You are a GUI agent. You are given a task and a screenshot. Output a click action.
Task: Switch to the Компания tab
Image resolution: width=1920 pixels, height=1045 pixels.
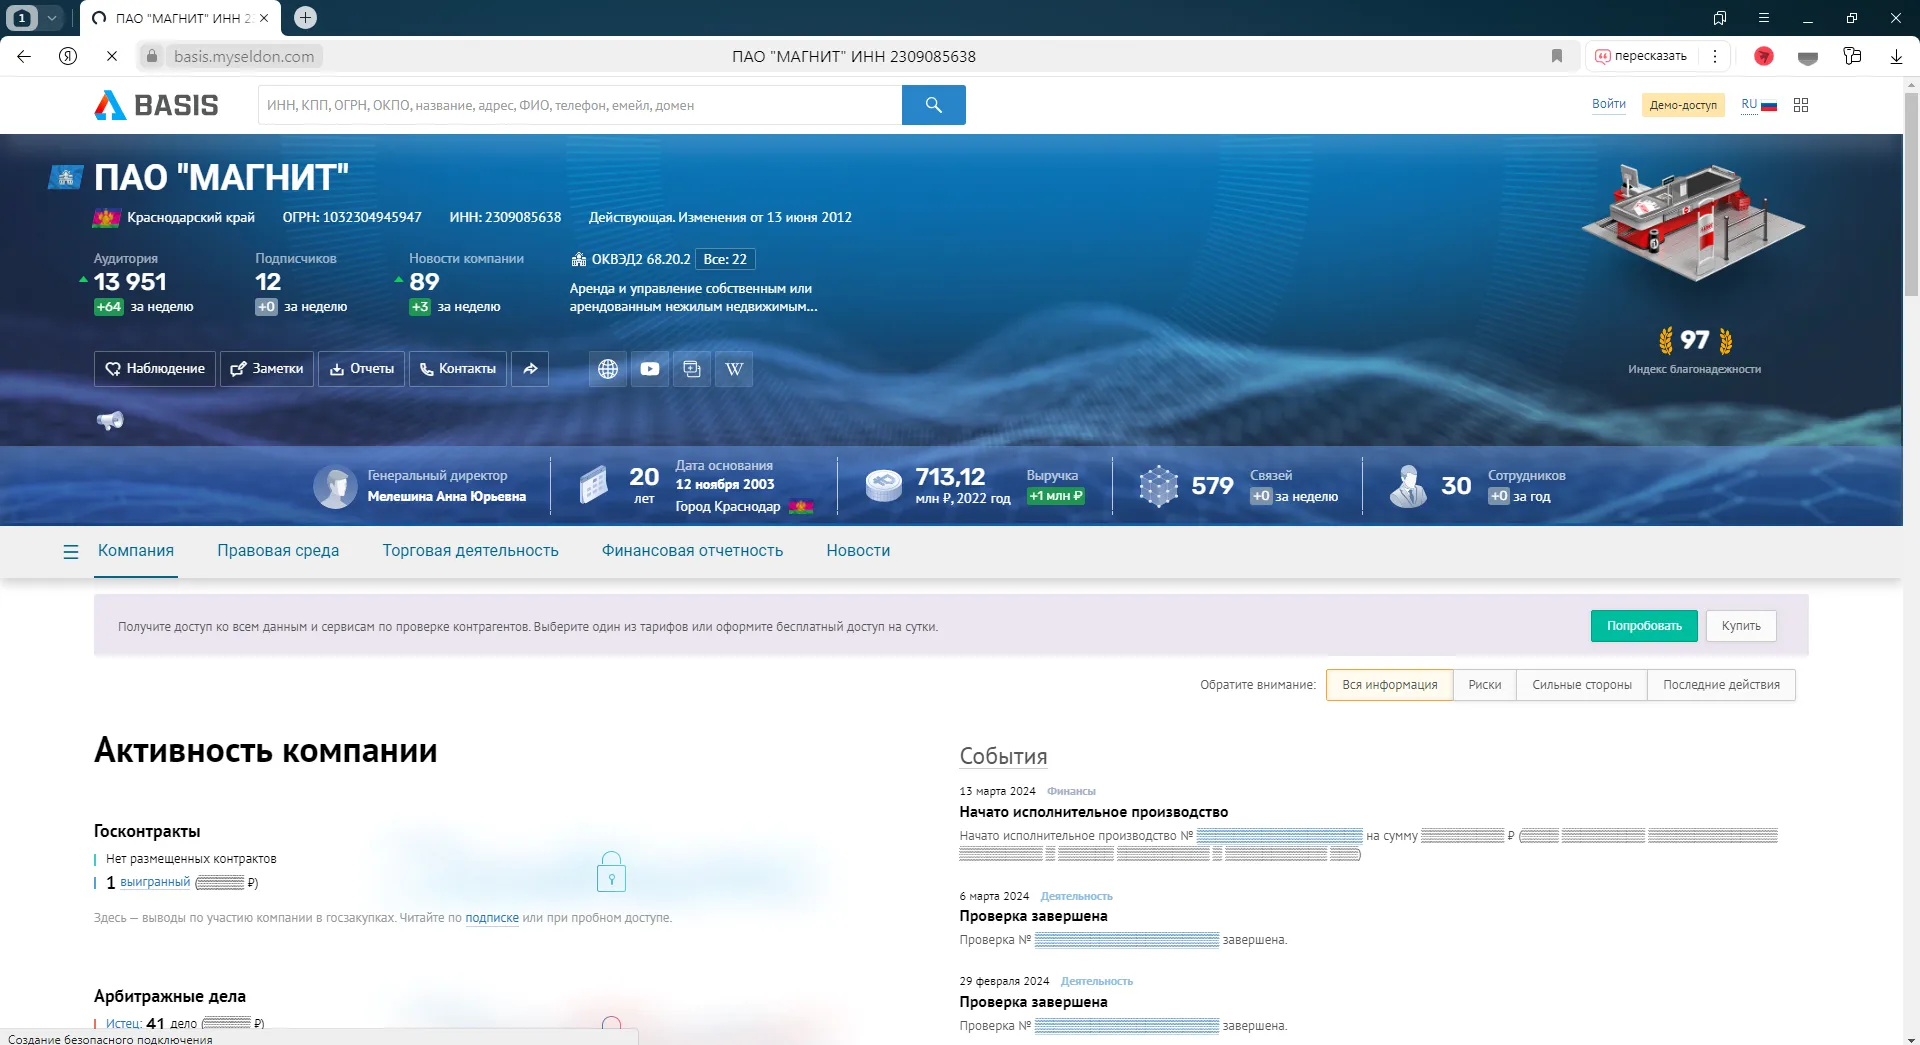click(136, 551)
